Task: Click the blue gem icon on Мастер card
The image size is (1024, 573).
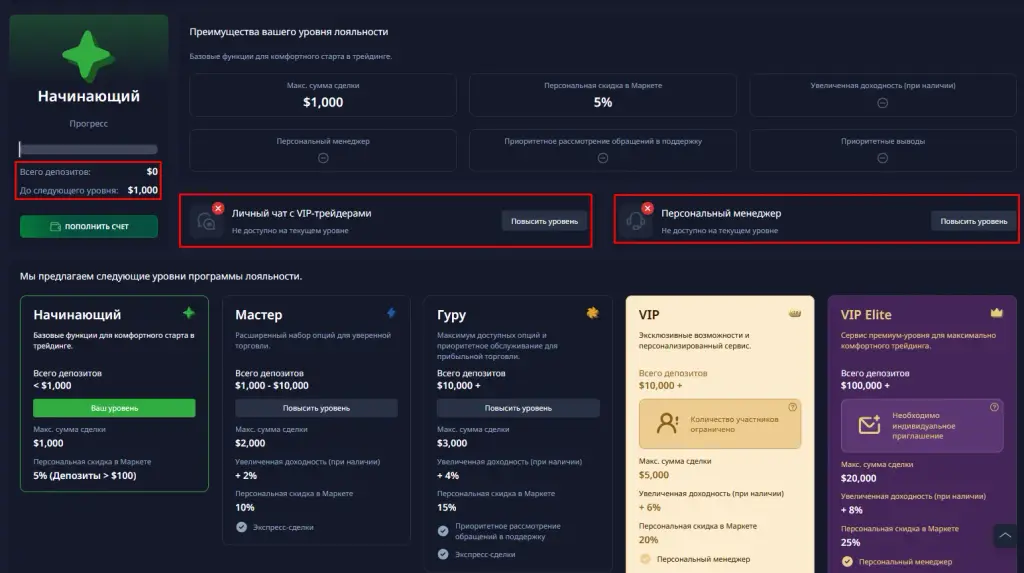Action: tap(391, 313)
